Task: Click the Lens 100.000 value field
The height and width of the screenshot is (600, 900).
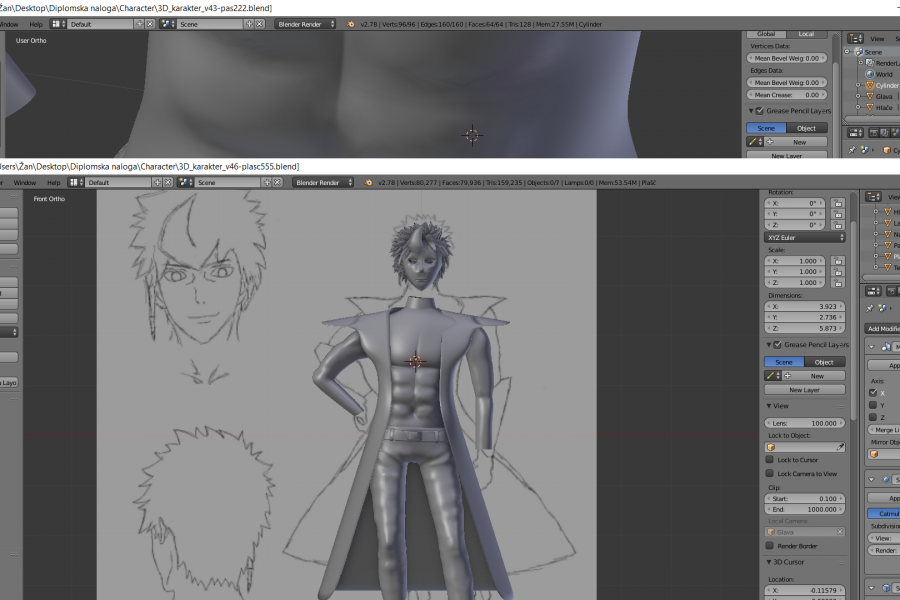Action: point(805,423)
